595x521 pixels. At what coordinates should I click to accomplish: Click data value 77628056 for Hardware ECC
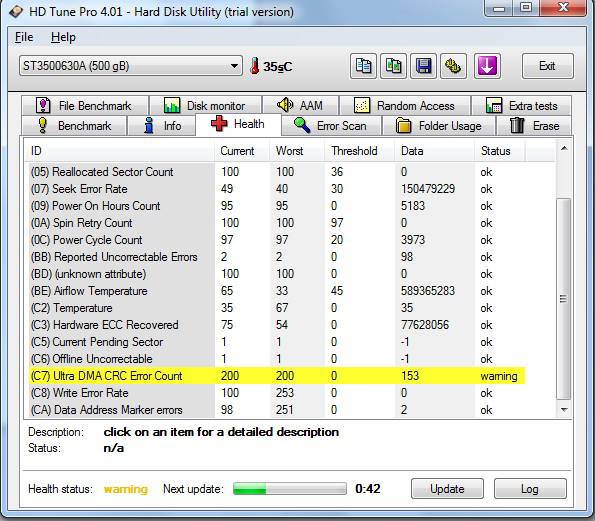point(425,325)
